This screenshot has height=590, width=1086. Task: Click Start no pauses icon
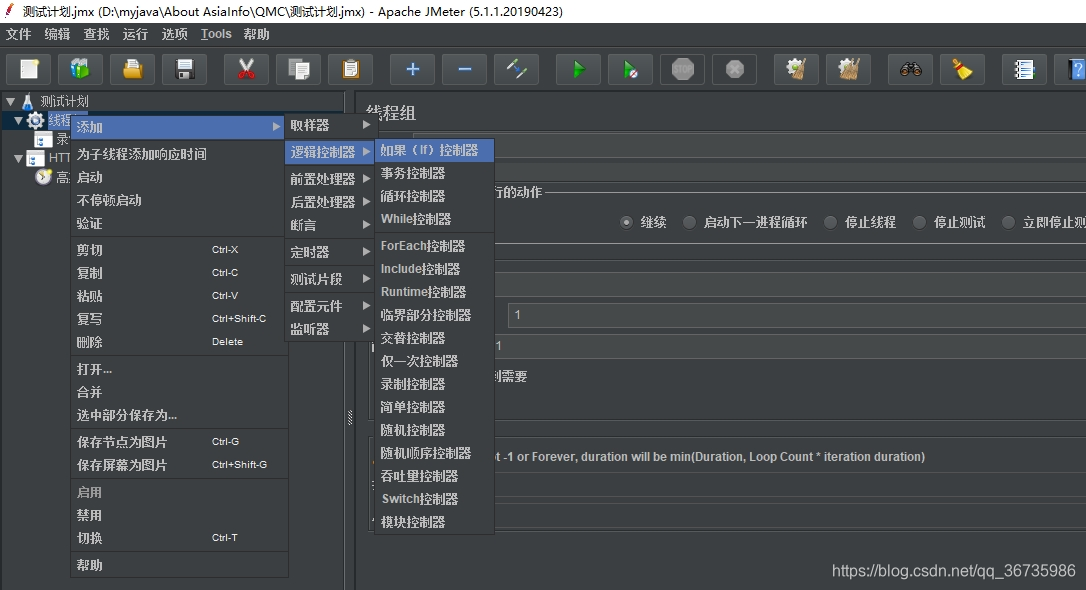pos(630,69)
